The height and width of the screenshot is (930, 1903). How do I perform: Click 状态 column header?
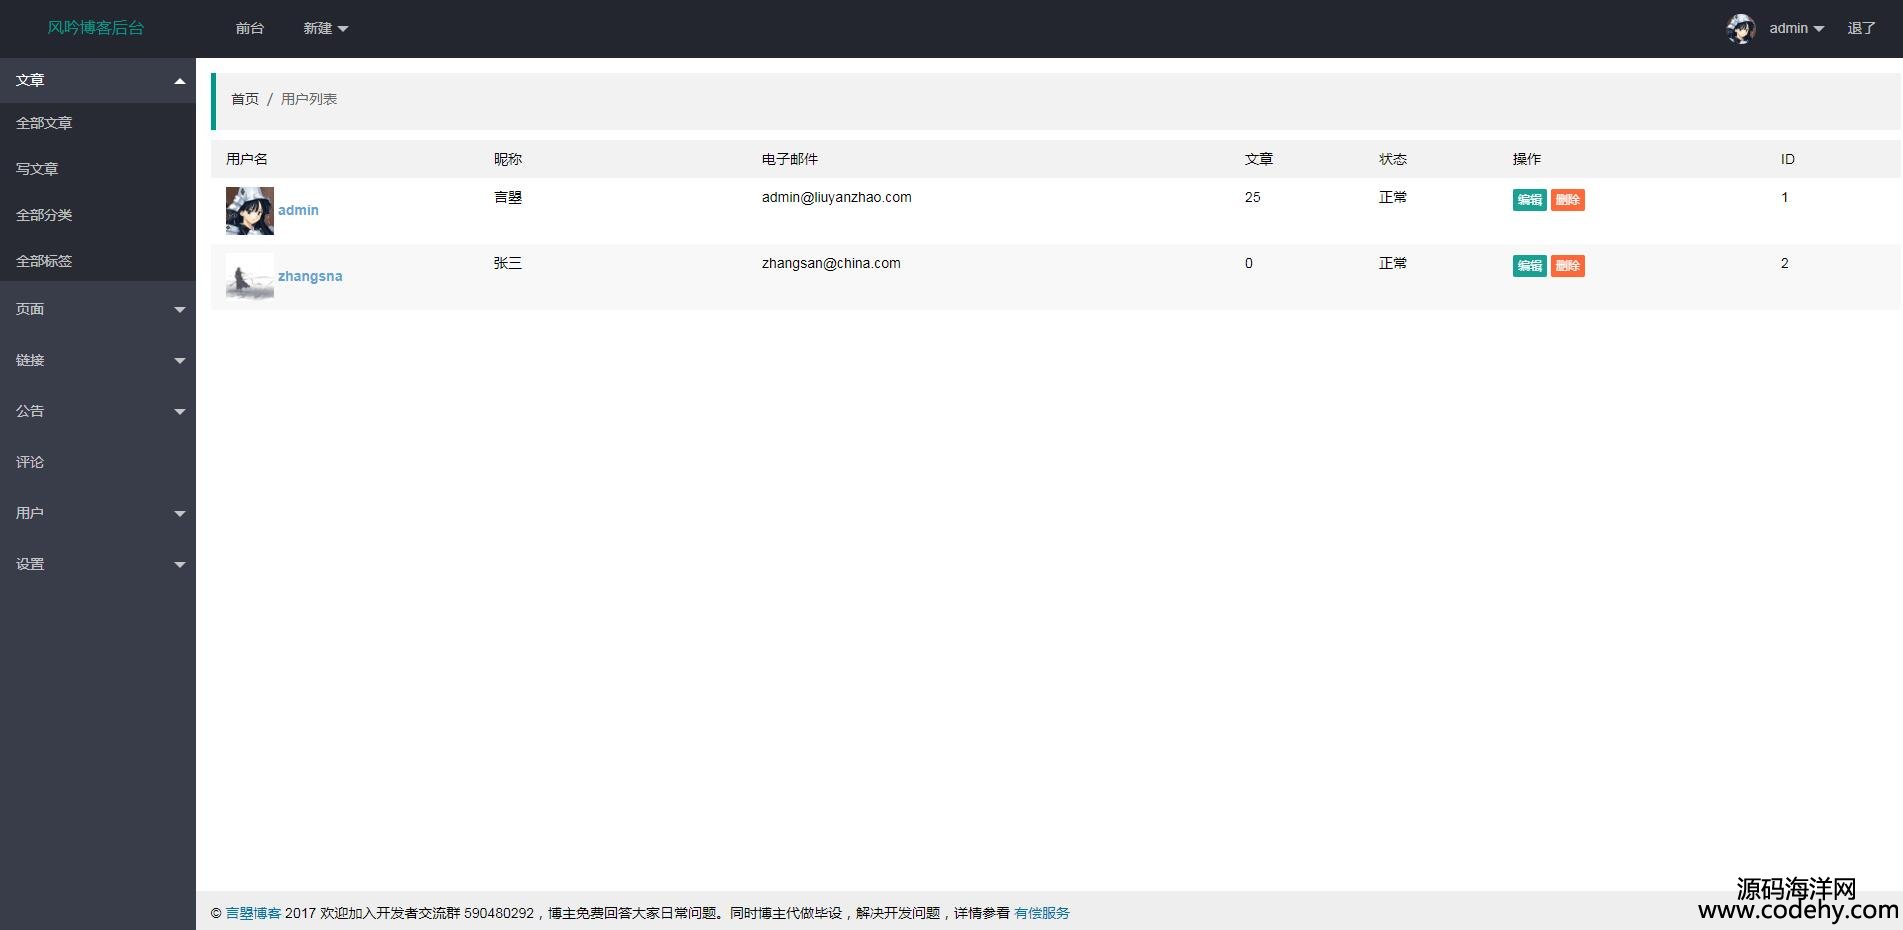tap(1393, 159)
